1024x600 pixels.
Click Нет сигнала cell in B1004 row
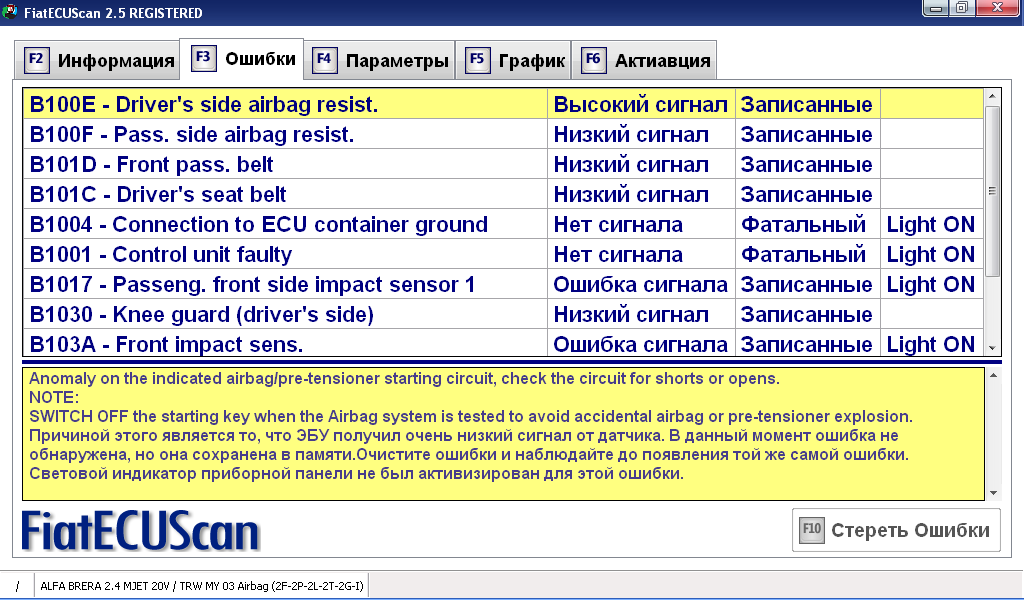pyautogui.click(x=641, y=225)
